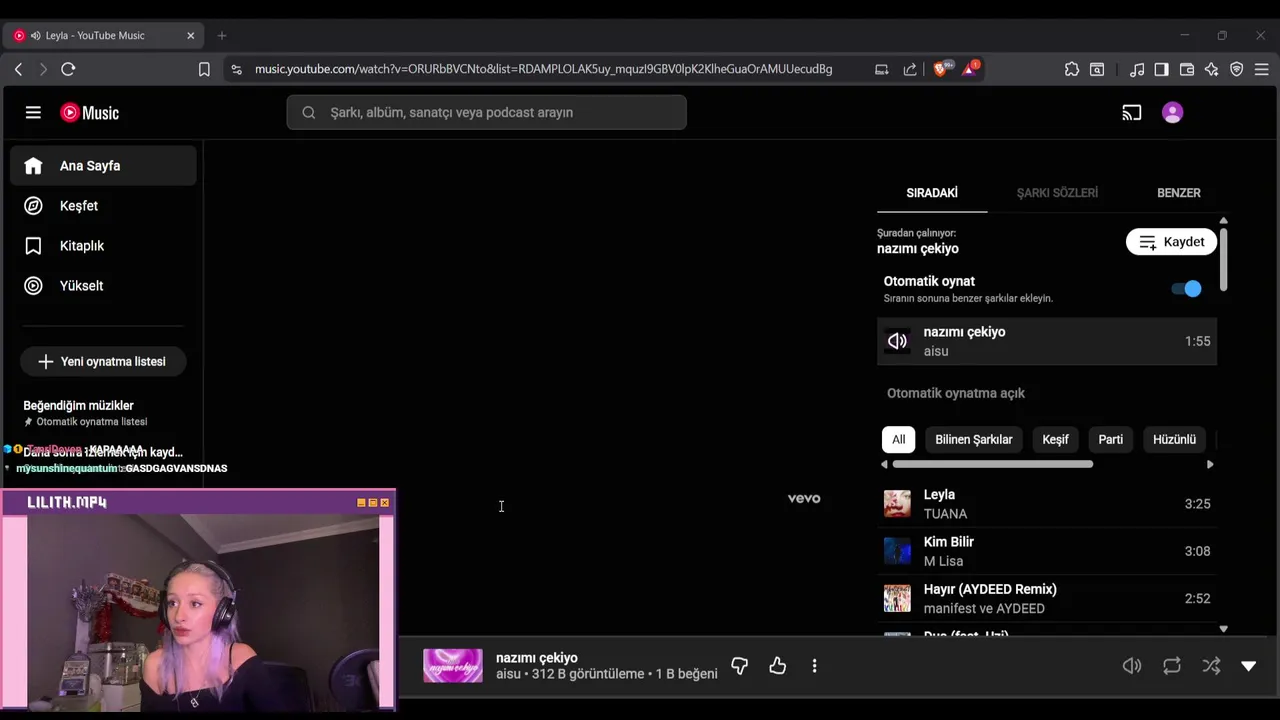Open Kitaplık in sidebar
1280x720 pixels.
(x=104, y=246)
